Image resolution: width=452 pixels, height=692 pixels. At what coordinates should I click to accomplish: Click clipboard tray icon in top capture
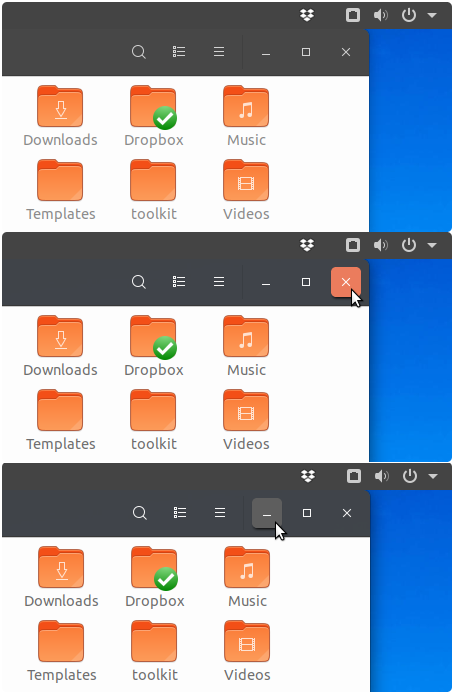click(x=353, y=15)
